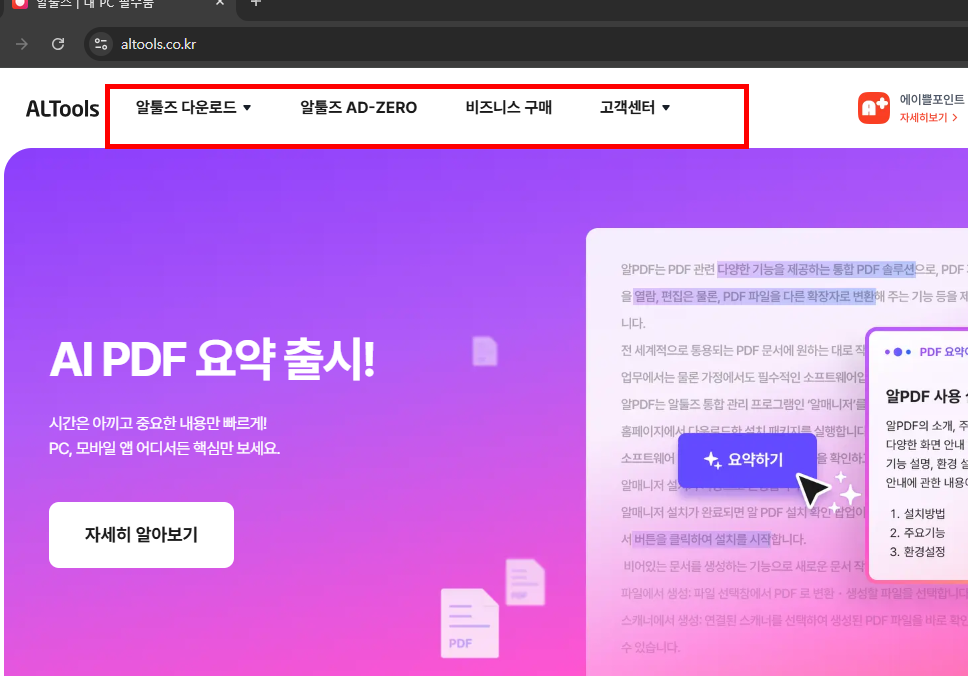Click the forward navigation arrow
The width and height of the screenshot is (968, 676).
21,44
